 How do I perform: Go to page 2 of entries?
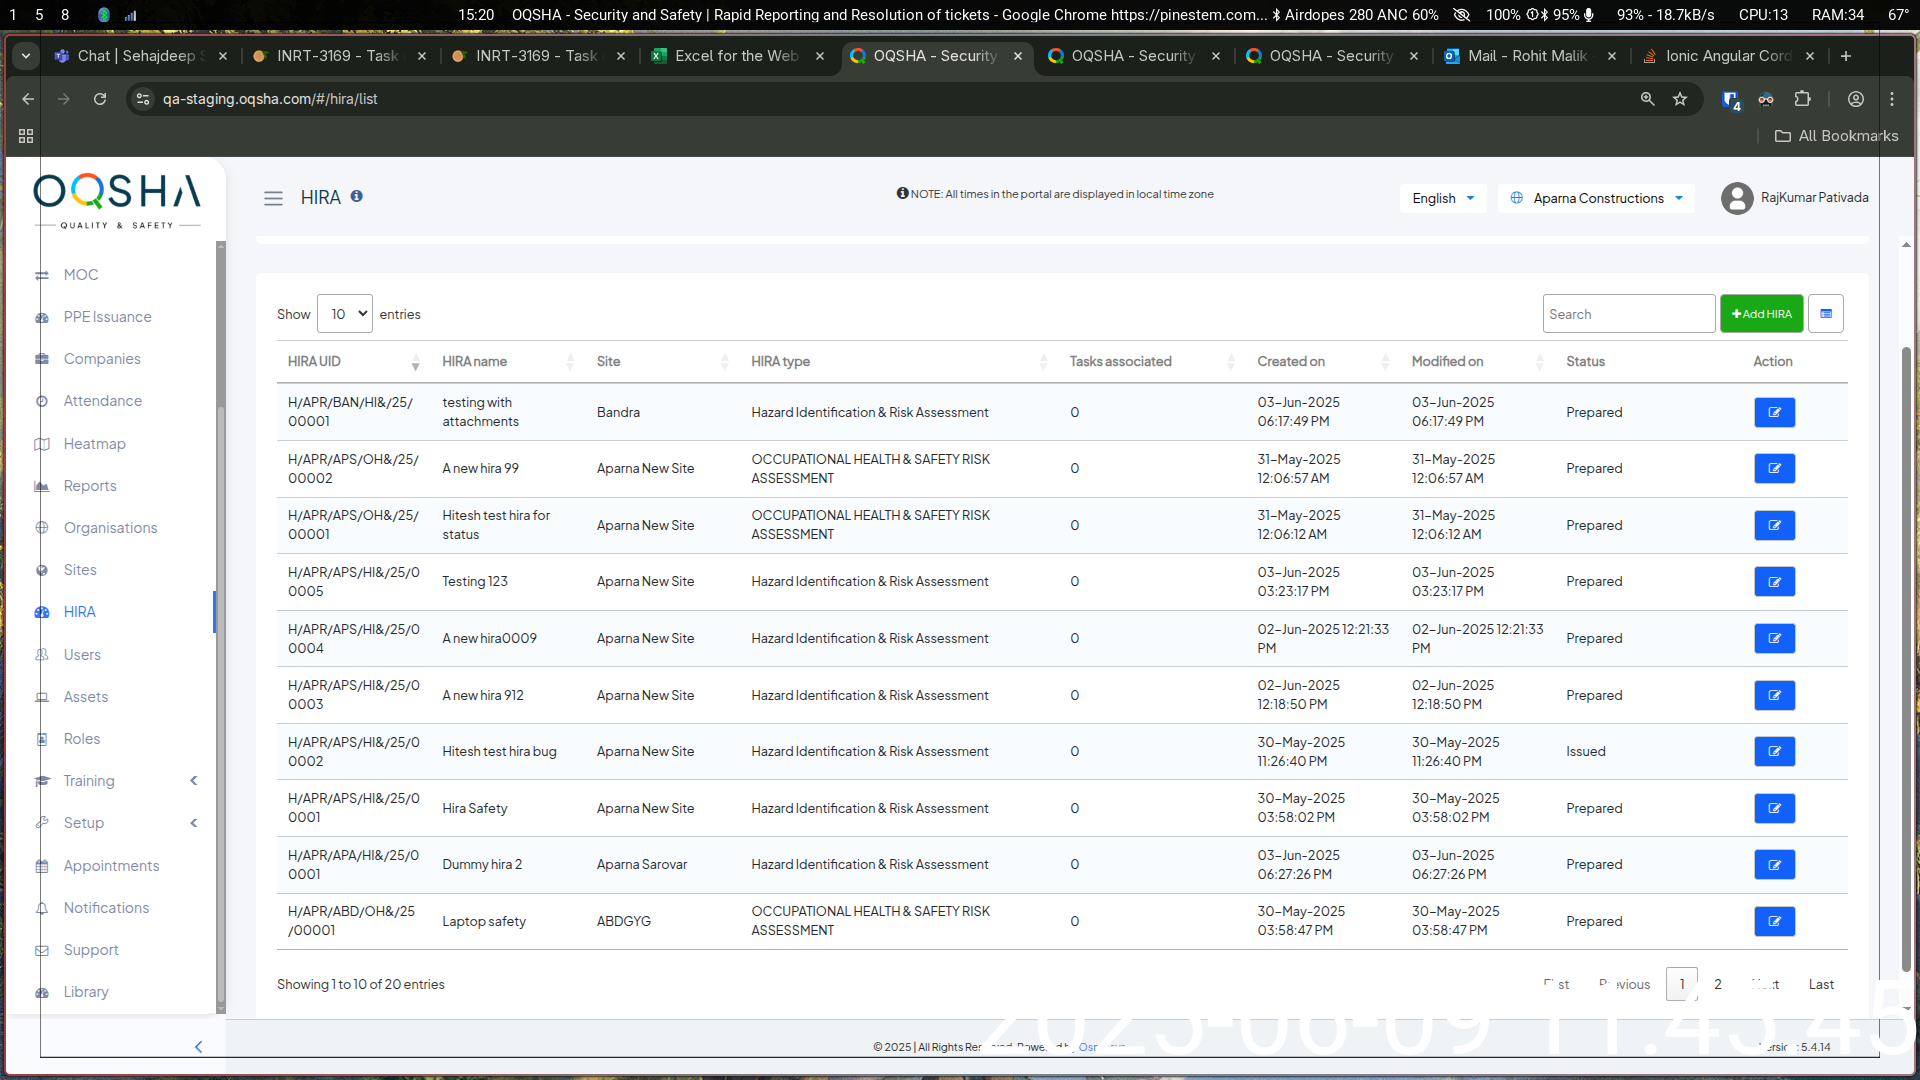click(x=1718, y=984)
